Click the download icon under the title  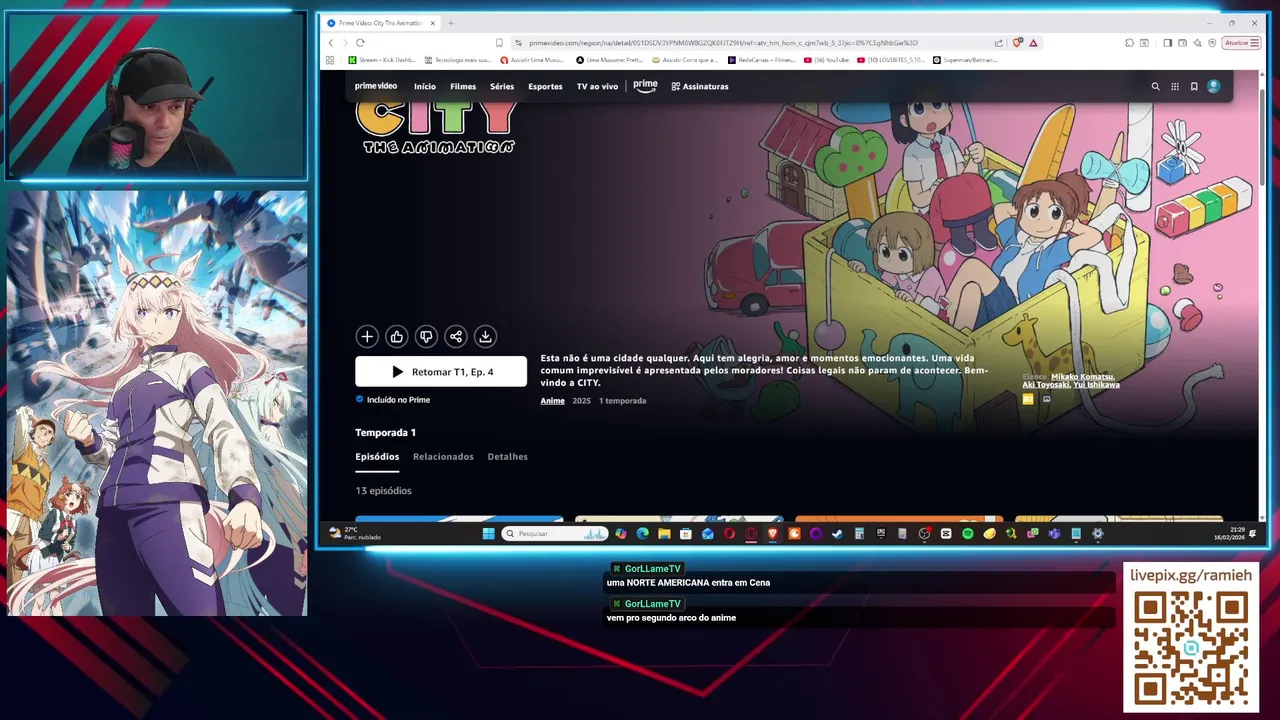(485, 337)
